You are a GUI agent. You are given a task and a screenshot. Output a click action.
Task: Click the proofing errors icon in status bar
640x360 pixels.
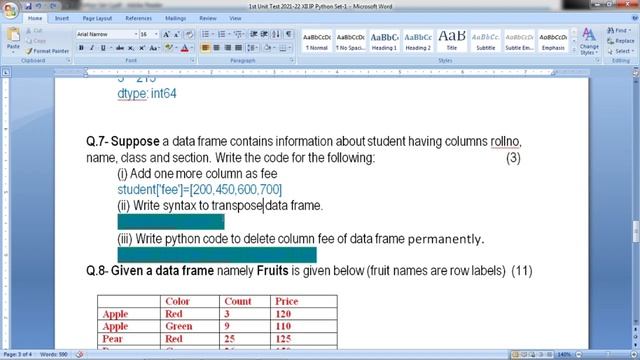coord(80,354)
